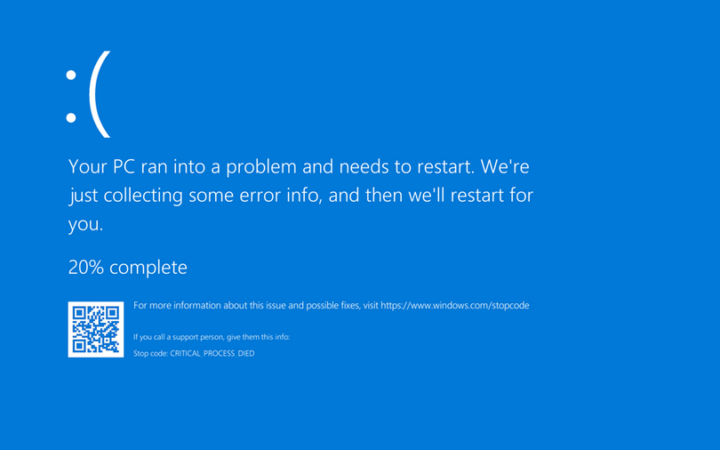Click the colon eyes of the sad face
Viewport: 720px width, 450px height.
pos(71,97)
